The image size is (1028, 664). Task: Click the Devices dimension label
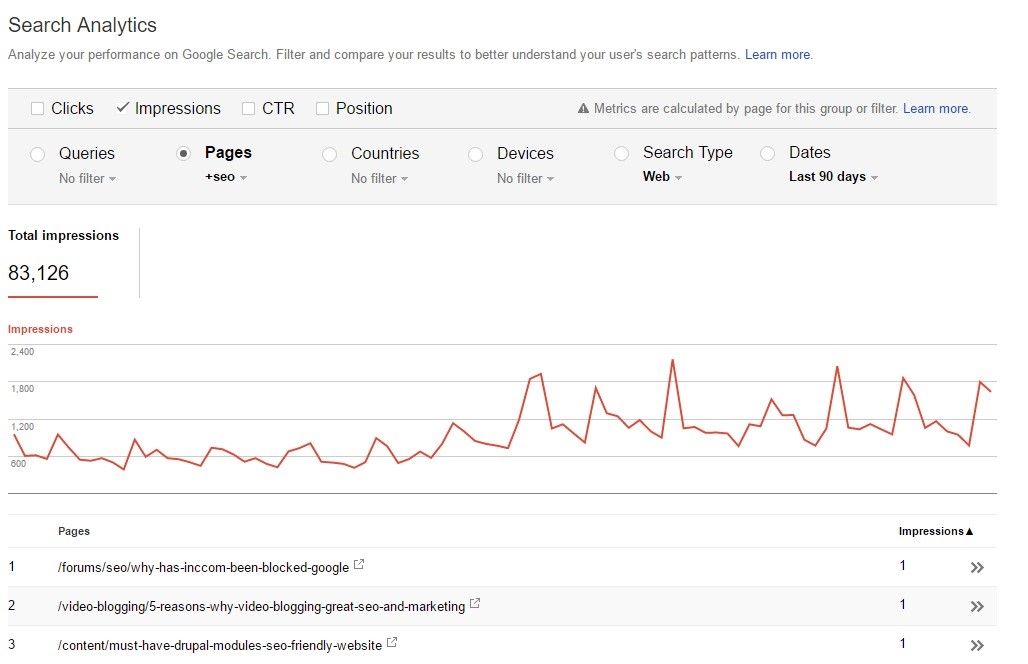tap(525, 153)
